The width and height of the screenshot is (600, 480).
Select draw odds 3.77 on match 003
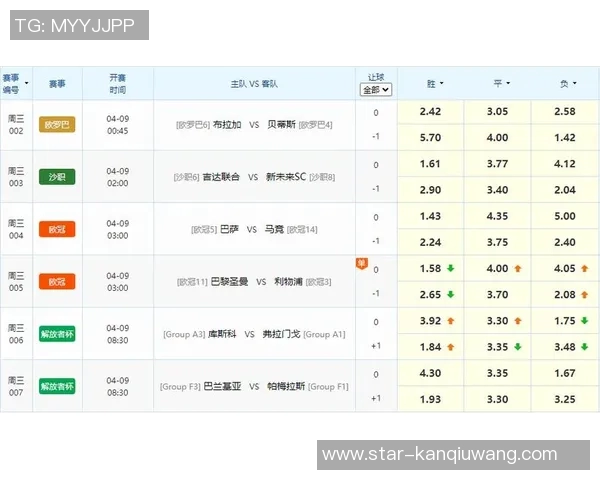[497, 164]
